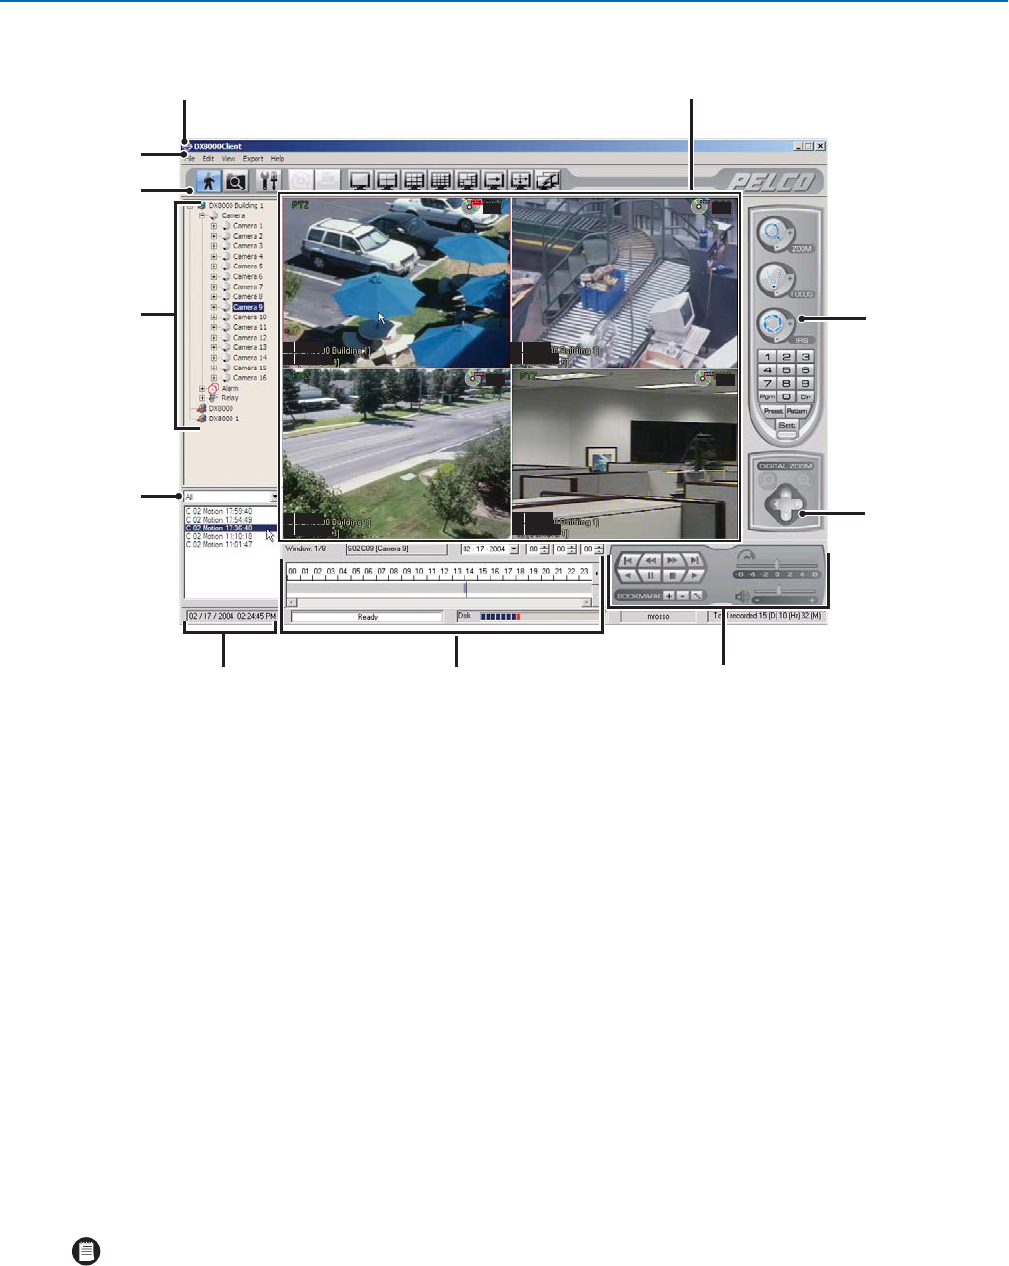Open the View menu
Screen dimensions: 1009x1266
[229, 159]
